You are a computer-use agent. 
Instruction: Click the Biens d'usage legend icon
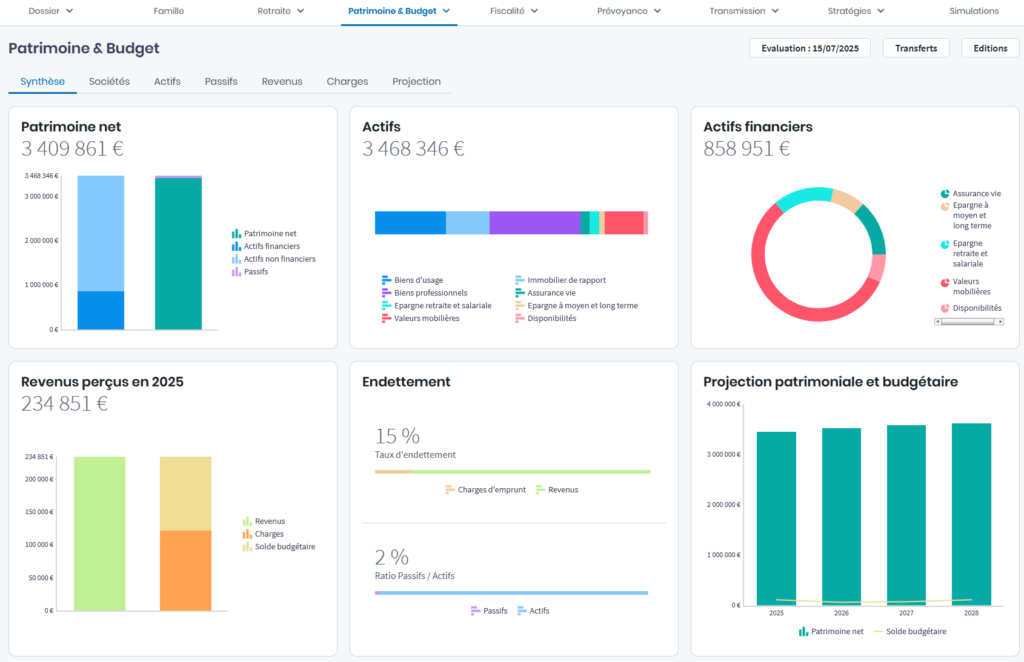386,280
